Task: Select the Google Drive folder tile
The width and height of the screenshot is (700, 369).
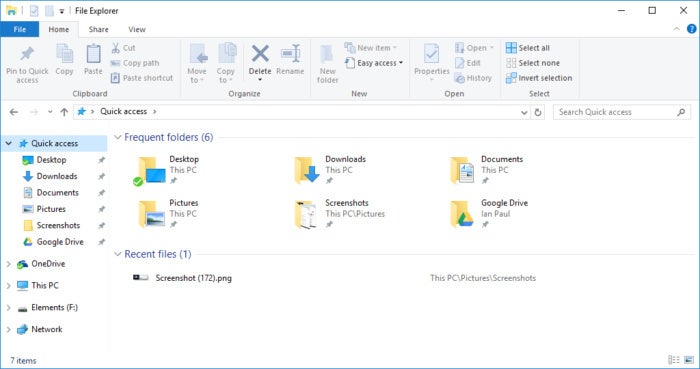Action: [489, 214]
